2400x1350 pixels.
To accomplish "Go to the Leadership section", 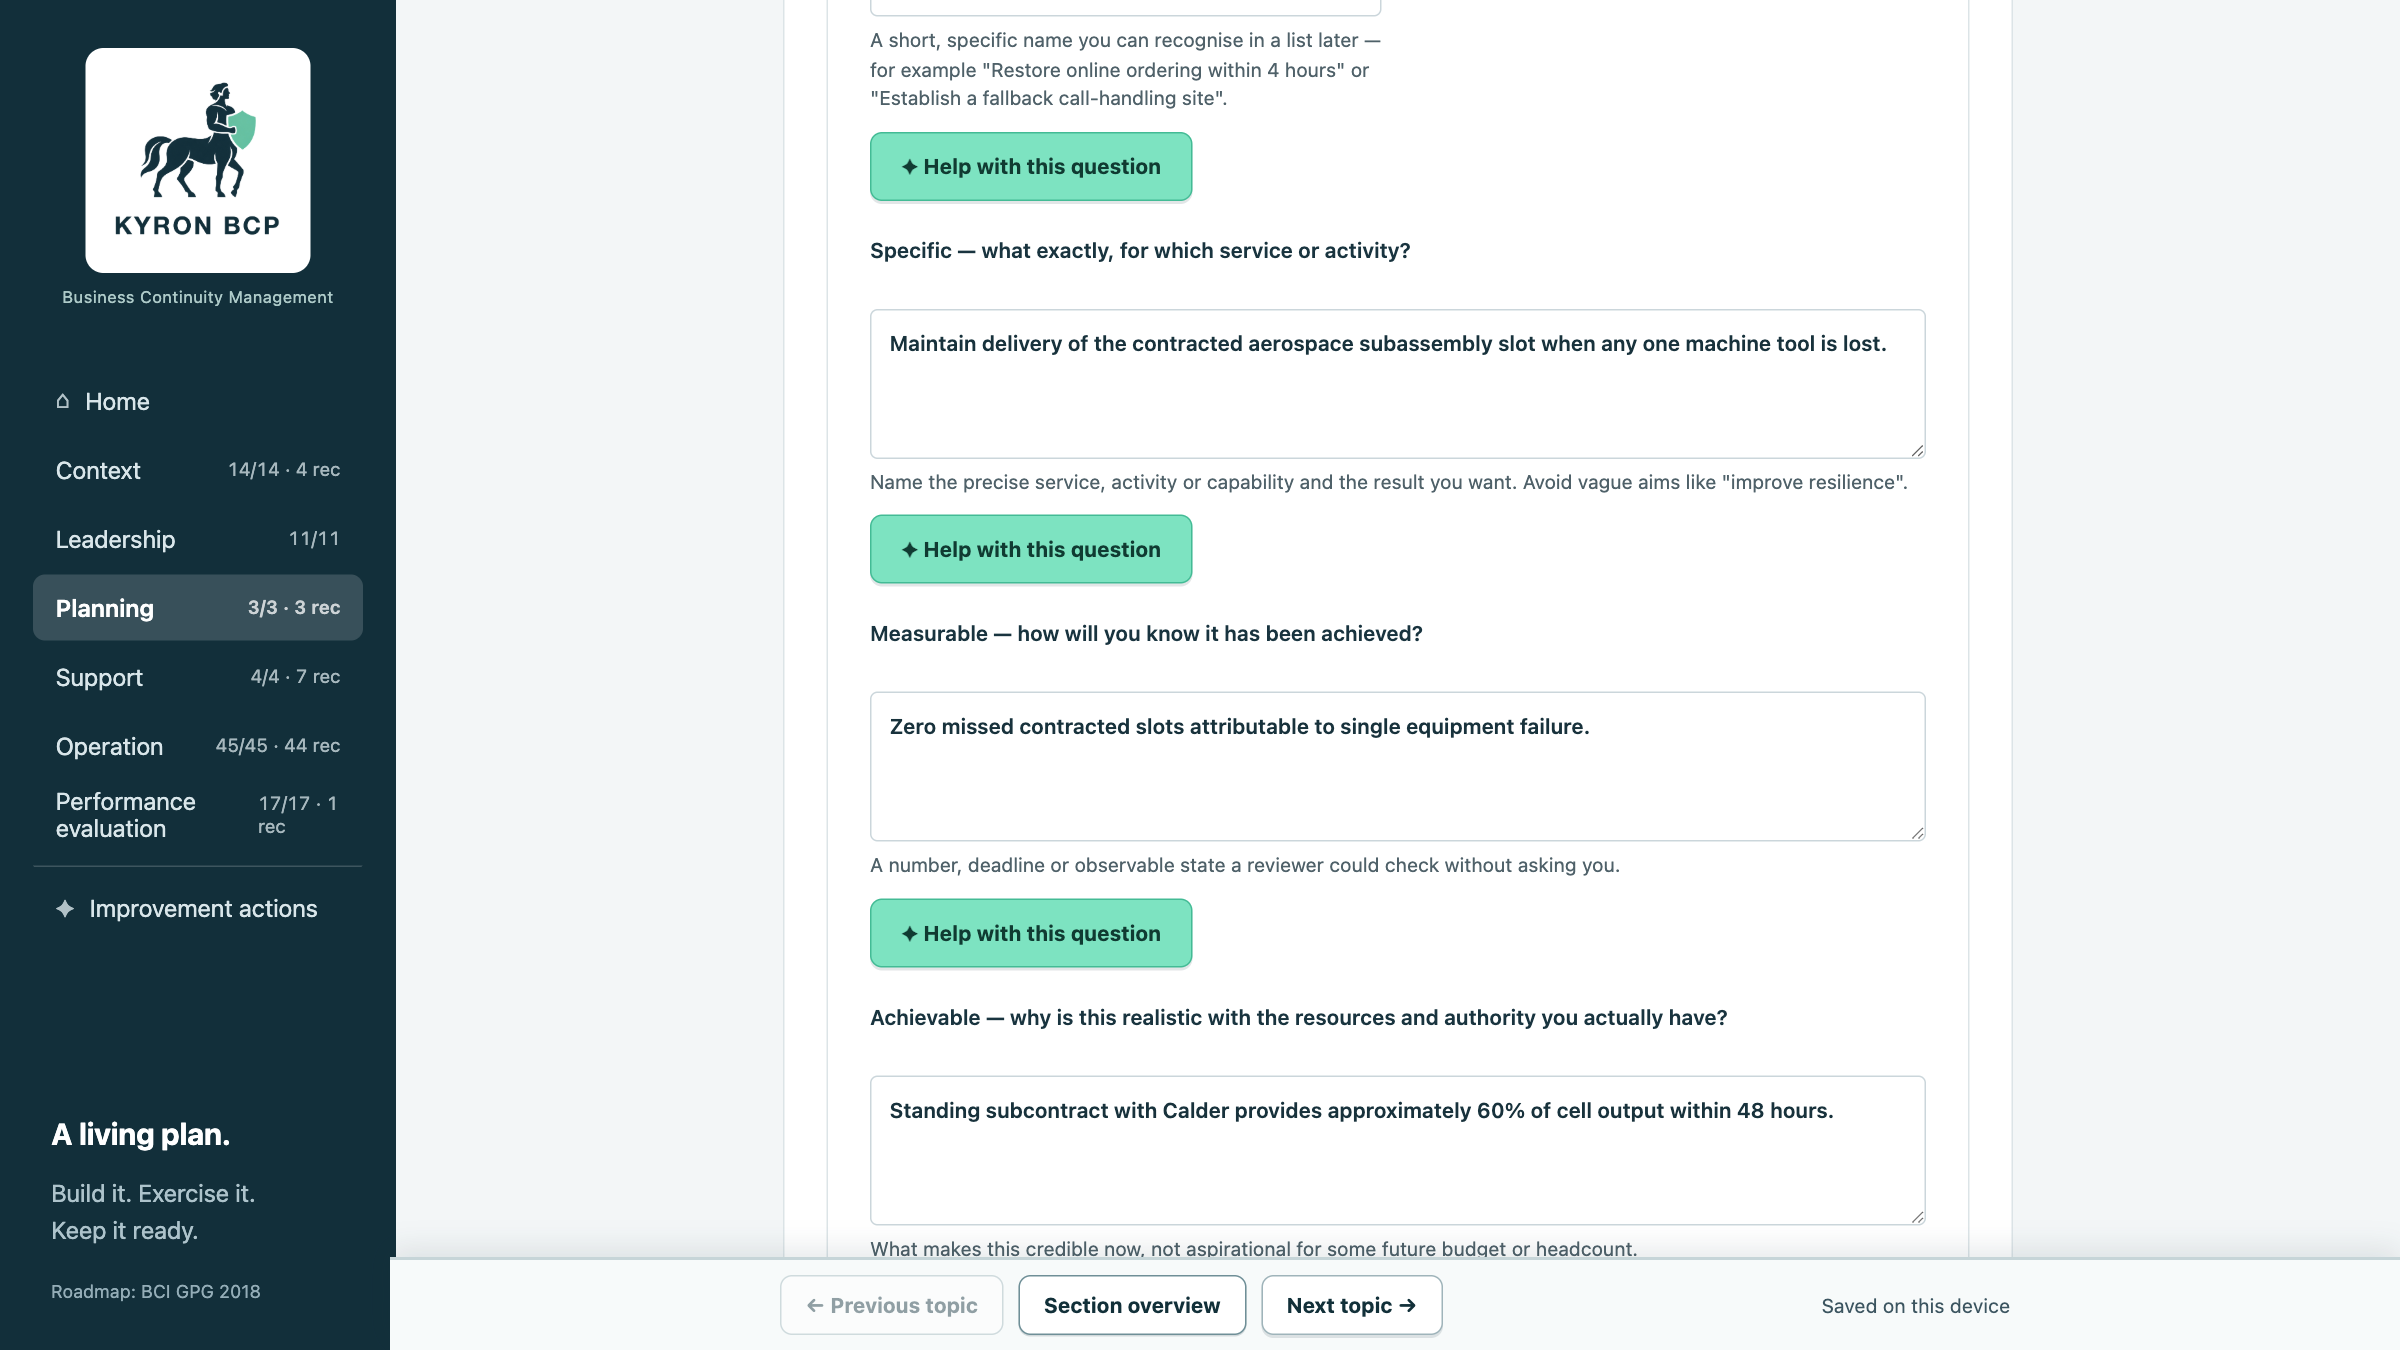I will click(198, 539).
